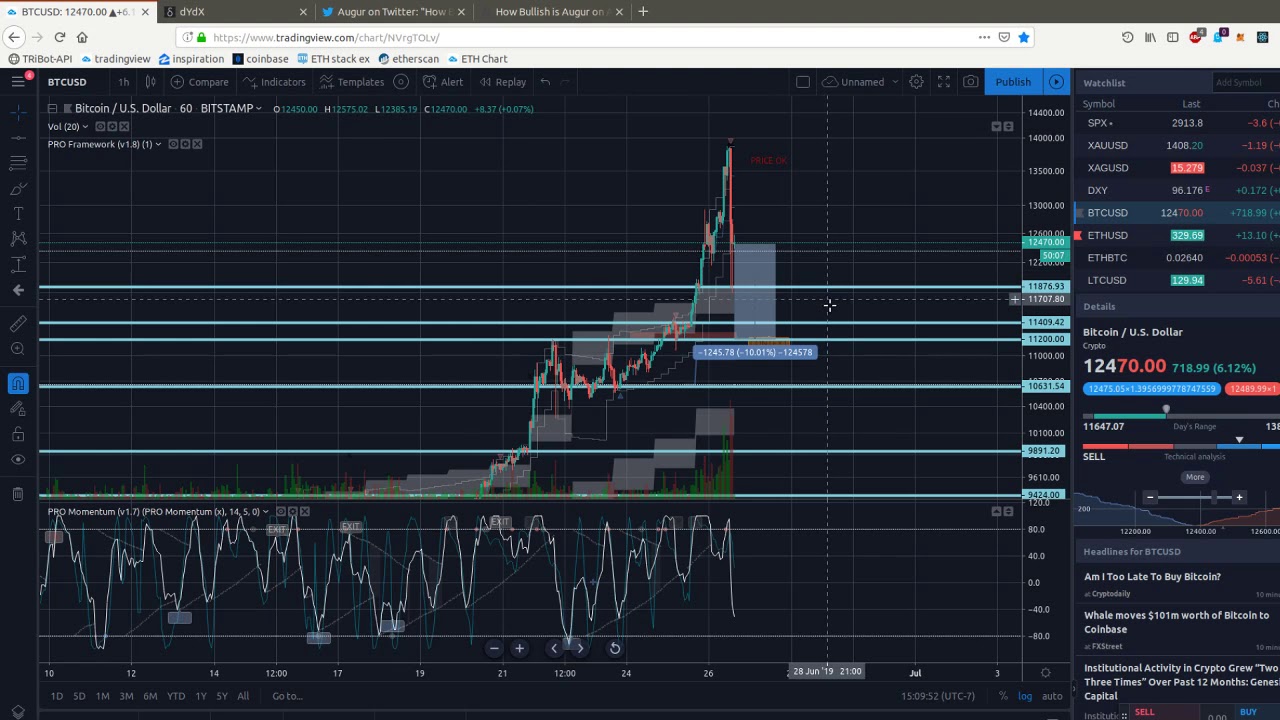Remove the Vol (20) indicator
The height and width of the screenshot is (720, 1280).
[x=124, y=127]
